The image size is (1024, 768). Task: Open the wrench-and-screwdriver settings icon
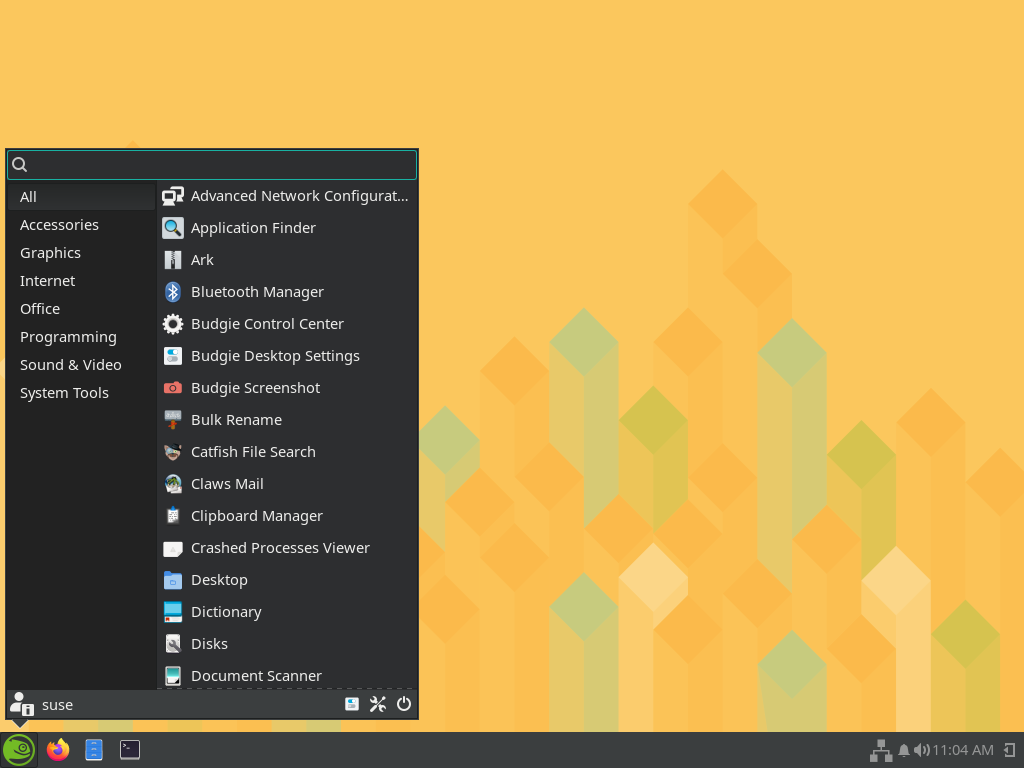[x=377, y=704]
